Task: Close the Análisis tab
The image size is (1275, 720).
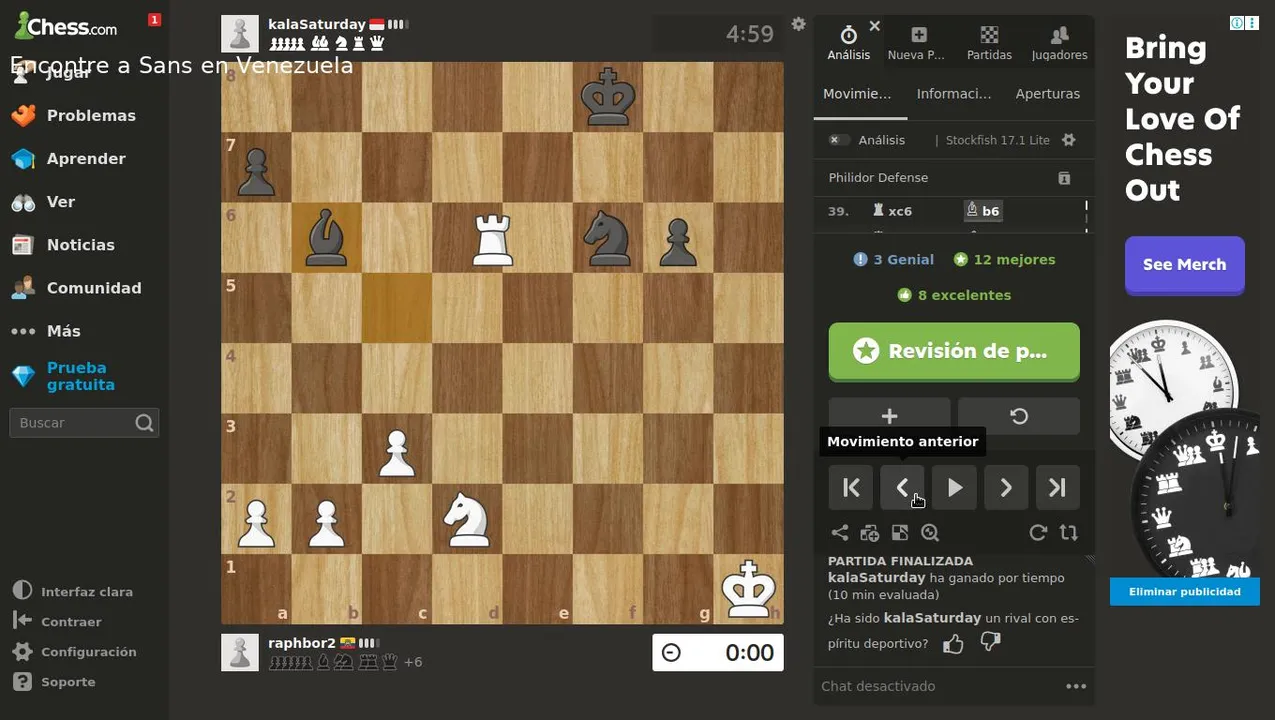Action: point(875,26)
